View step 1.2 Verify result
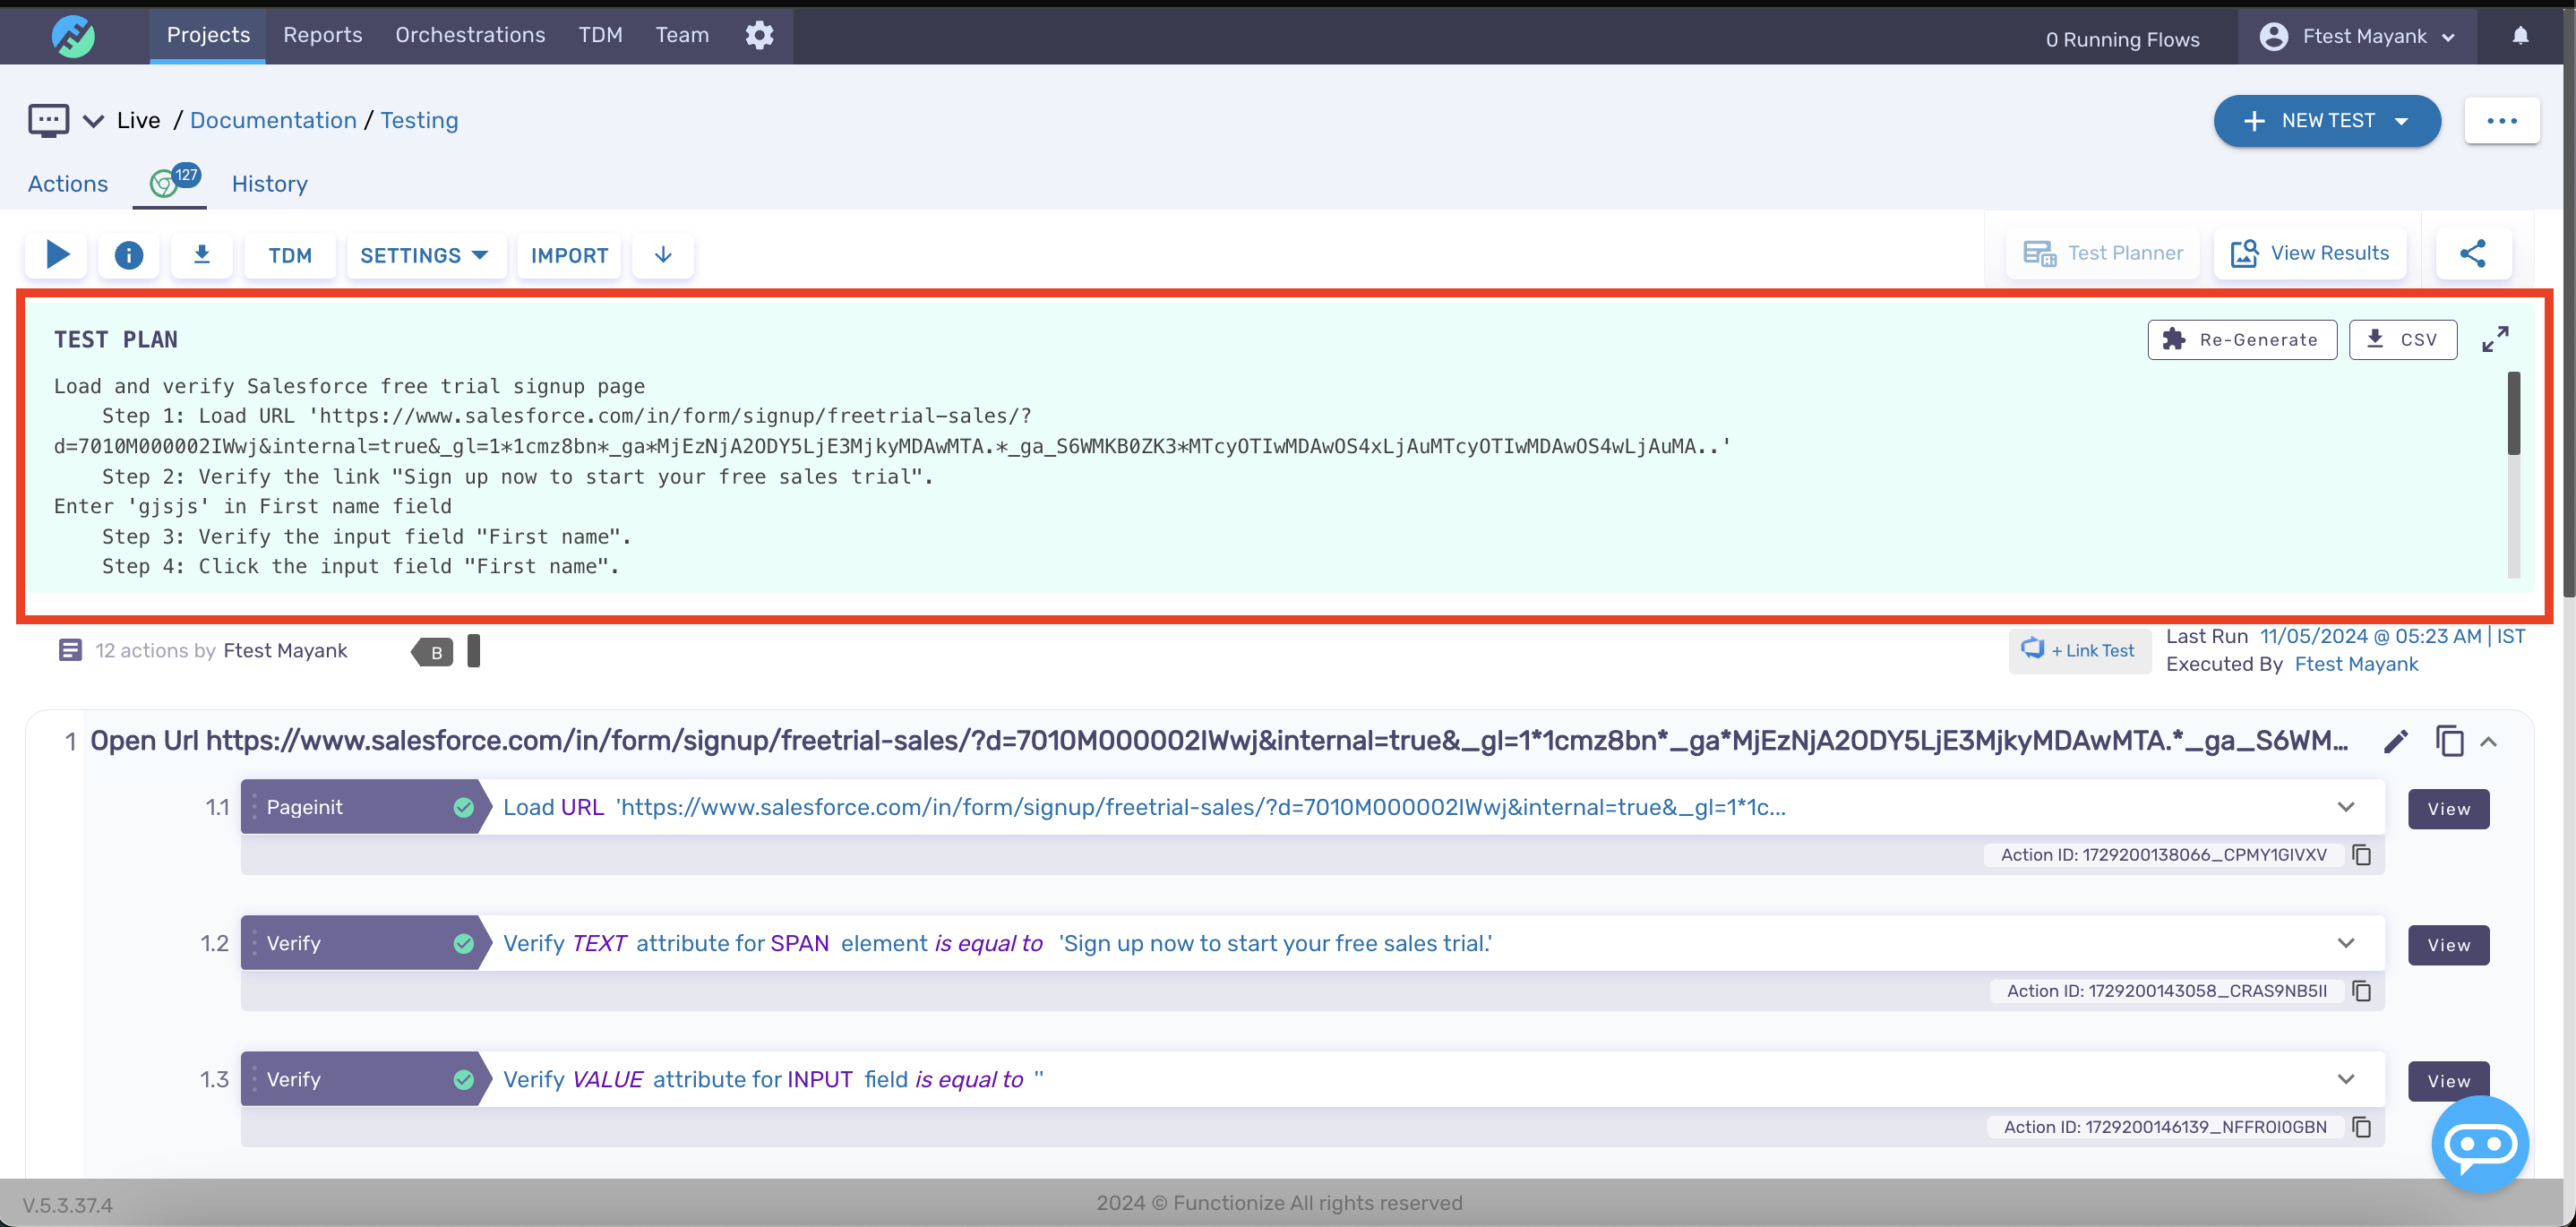The height and width of the screenshot is (1227, 2576). (x=2448, y=944)
